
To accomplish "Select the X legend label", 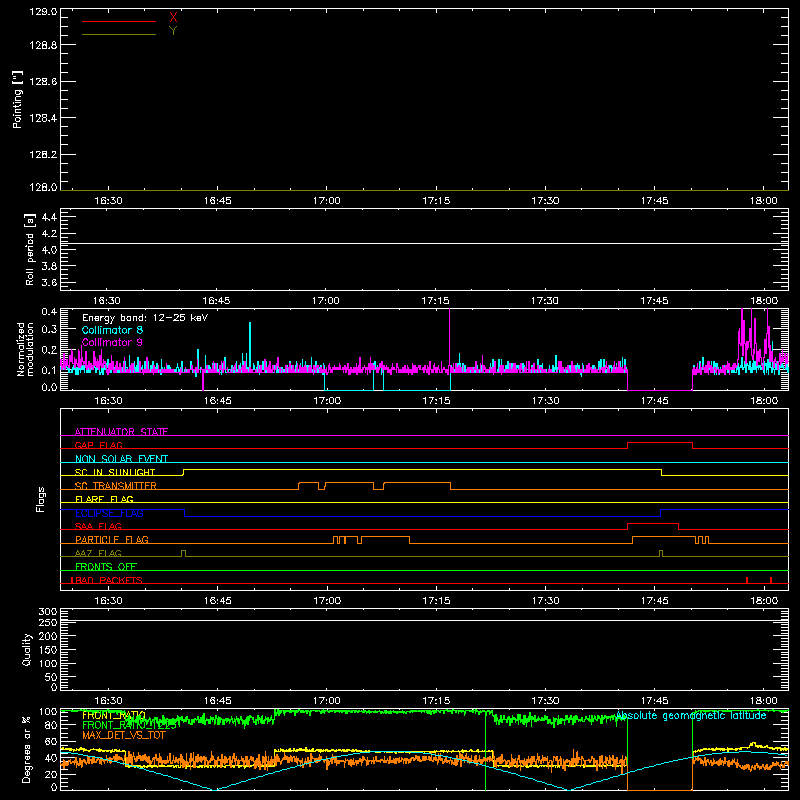I will tap(173, 18).
